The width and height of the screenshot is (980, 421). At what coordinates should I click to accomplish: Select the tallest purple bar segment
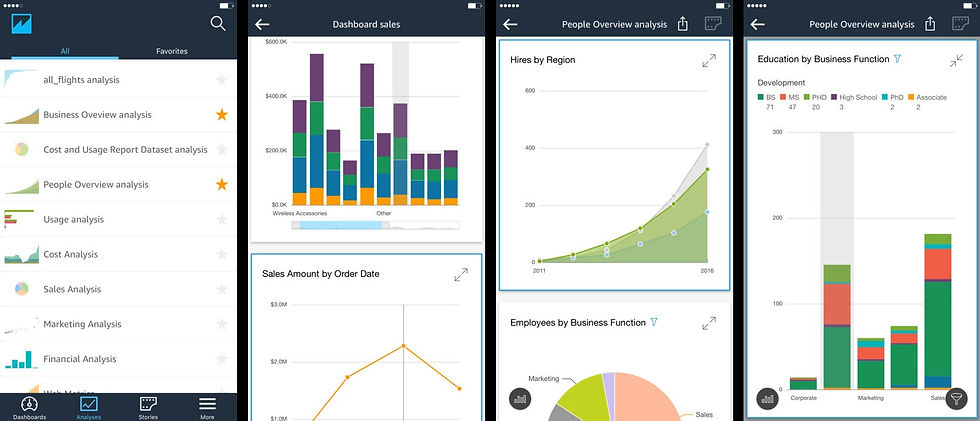pyautogui.click(x=317, y=77)
